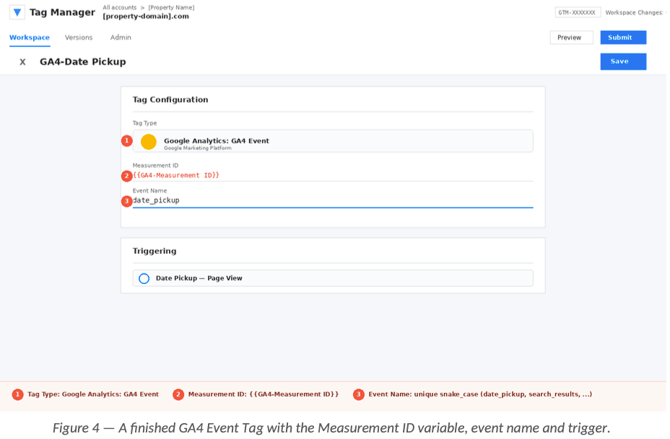Viewport: 670px width, 439px height.
Task: Click the Preview button
Action: click(571, 38)
